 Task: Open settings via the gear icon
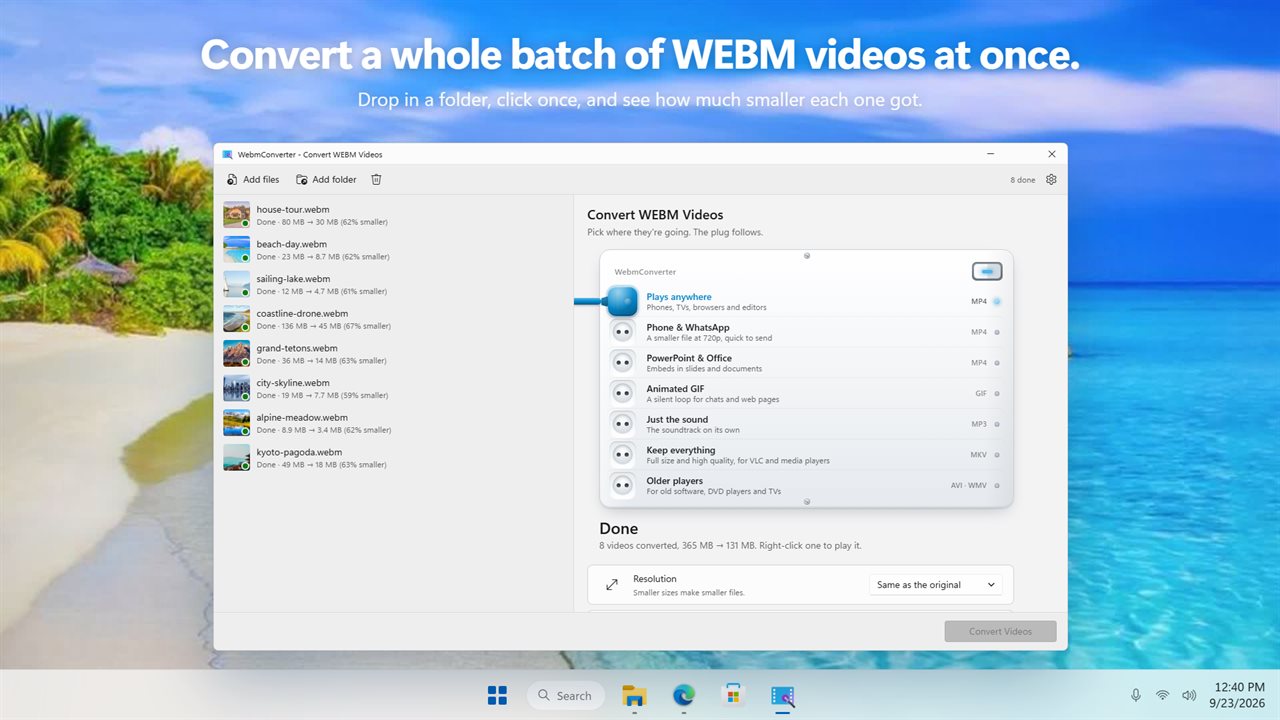(1051, 180)
